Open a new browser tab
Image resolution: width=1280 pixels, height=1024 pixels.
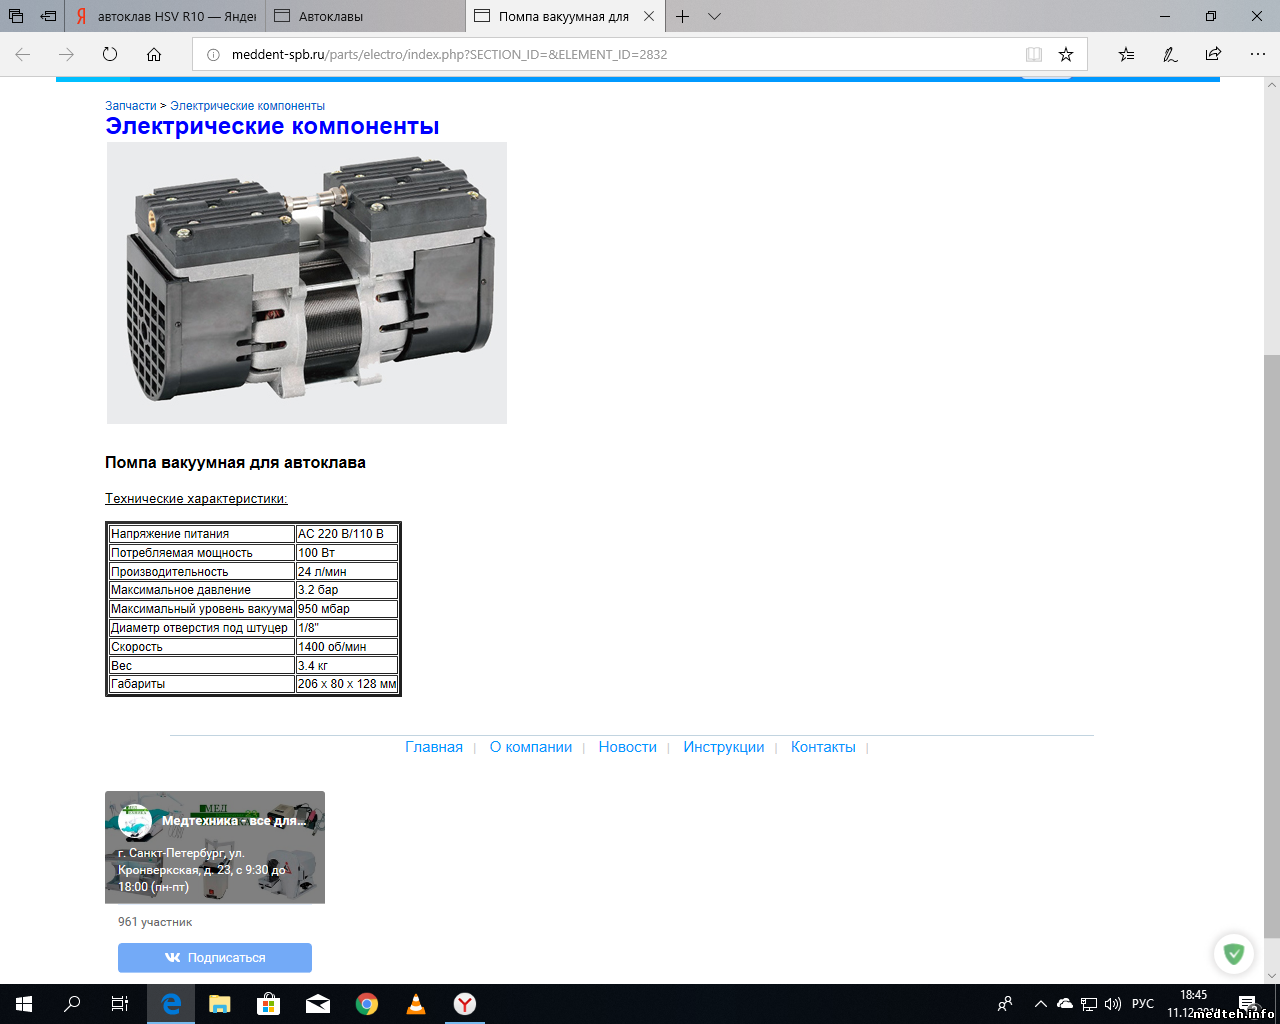click(x=682, y=16)
